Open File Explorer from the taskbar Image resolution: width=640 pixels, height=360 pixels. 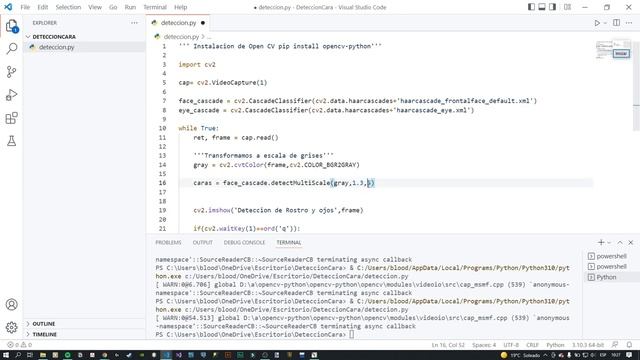[42, 355]
